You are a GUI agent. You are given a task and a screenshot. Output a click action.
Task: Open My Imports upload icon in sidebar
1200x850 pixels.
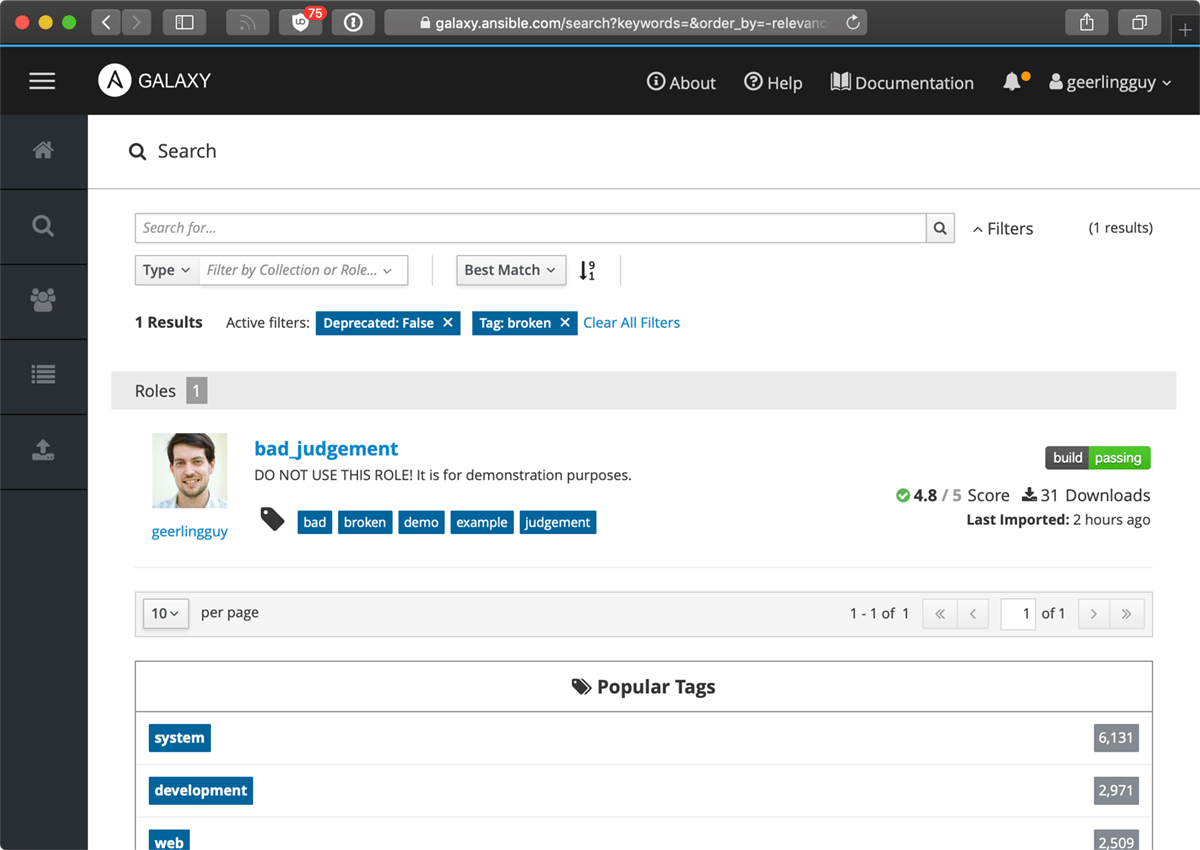click(x=43, y=450)
